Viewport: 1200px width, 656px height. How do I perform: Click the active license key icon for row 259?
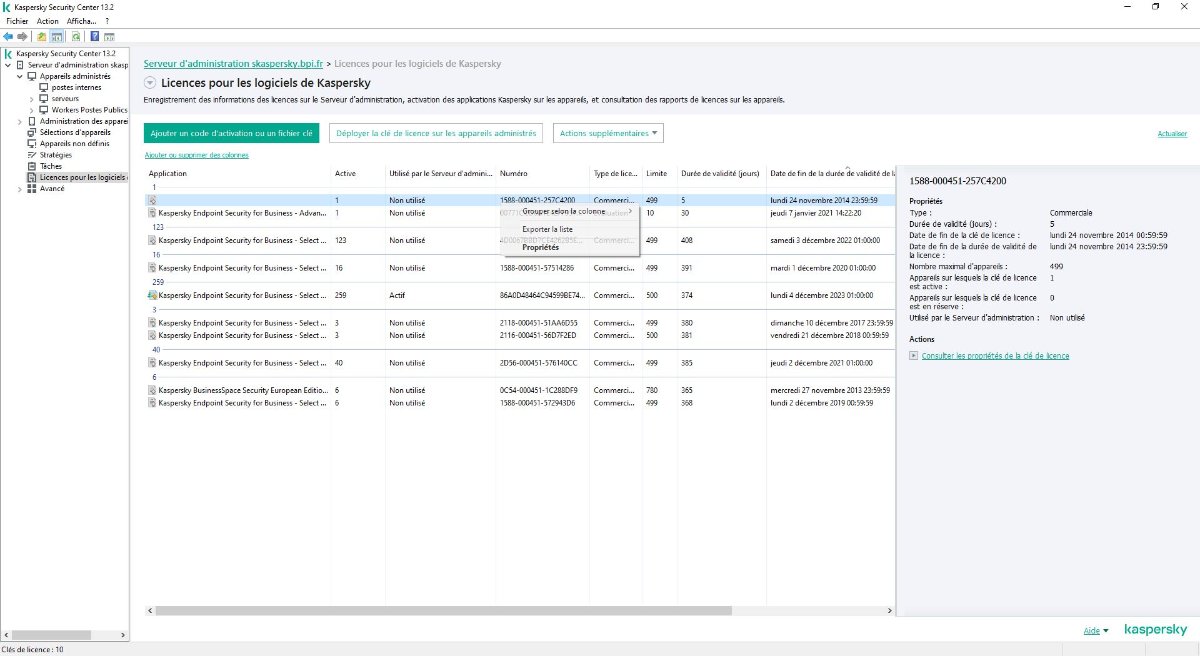(152, 296)
